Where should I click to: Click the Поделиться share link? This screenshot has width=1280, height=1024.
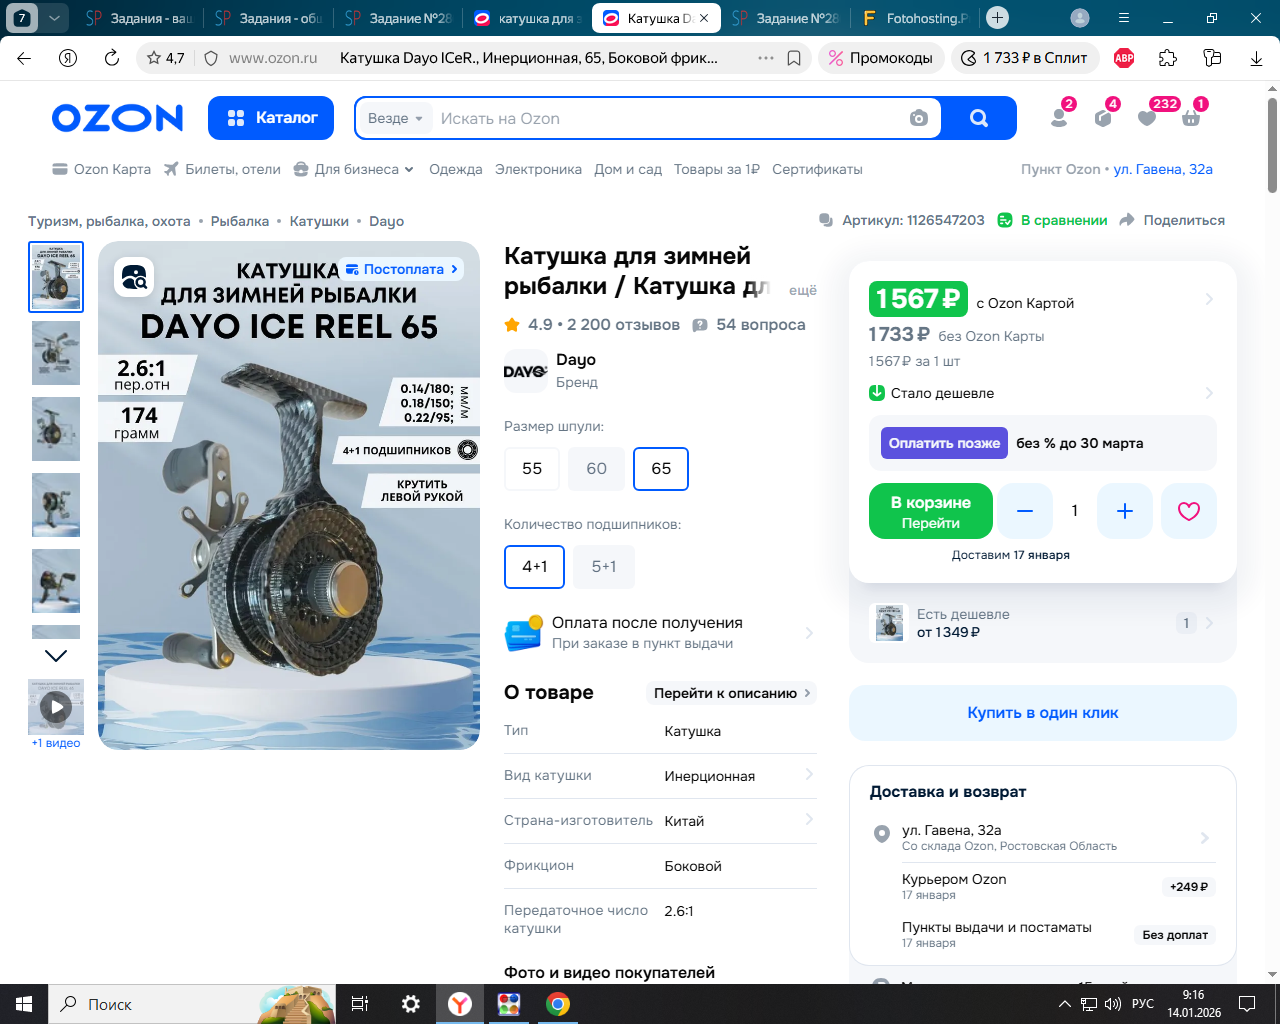click(x=1172, y=220)
